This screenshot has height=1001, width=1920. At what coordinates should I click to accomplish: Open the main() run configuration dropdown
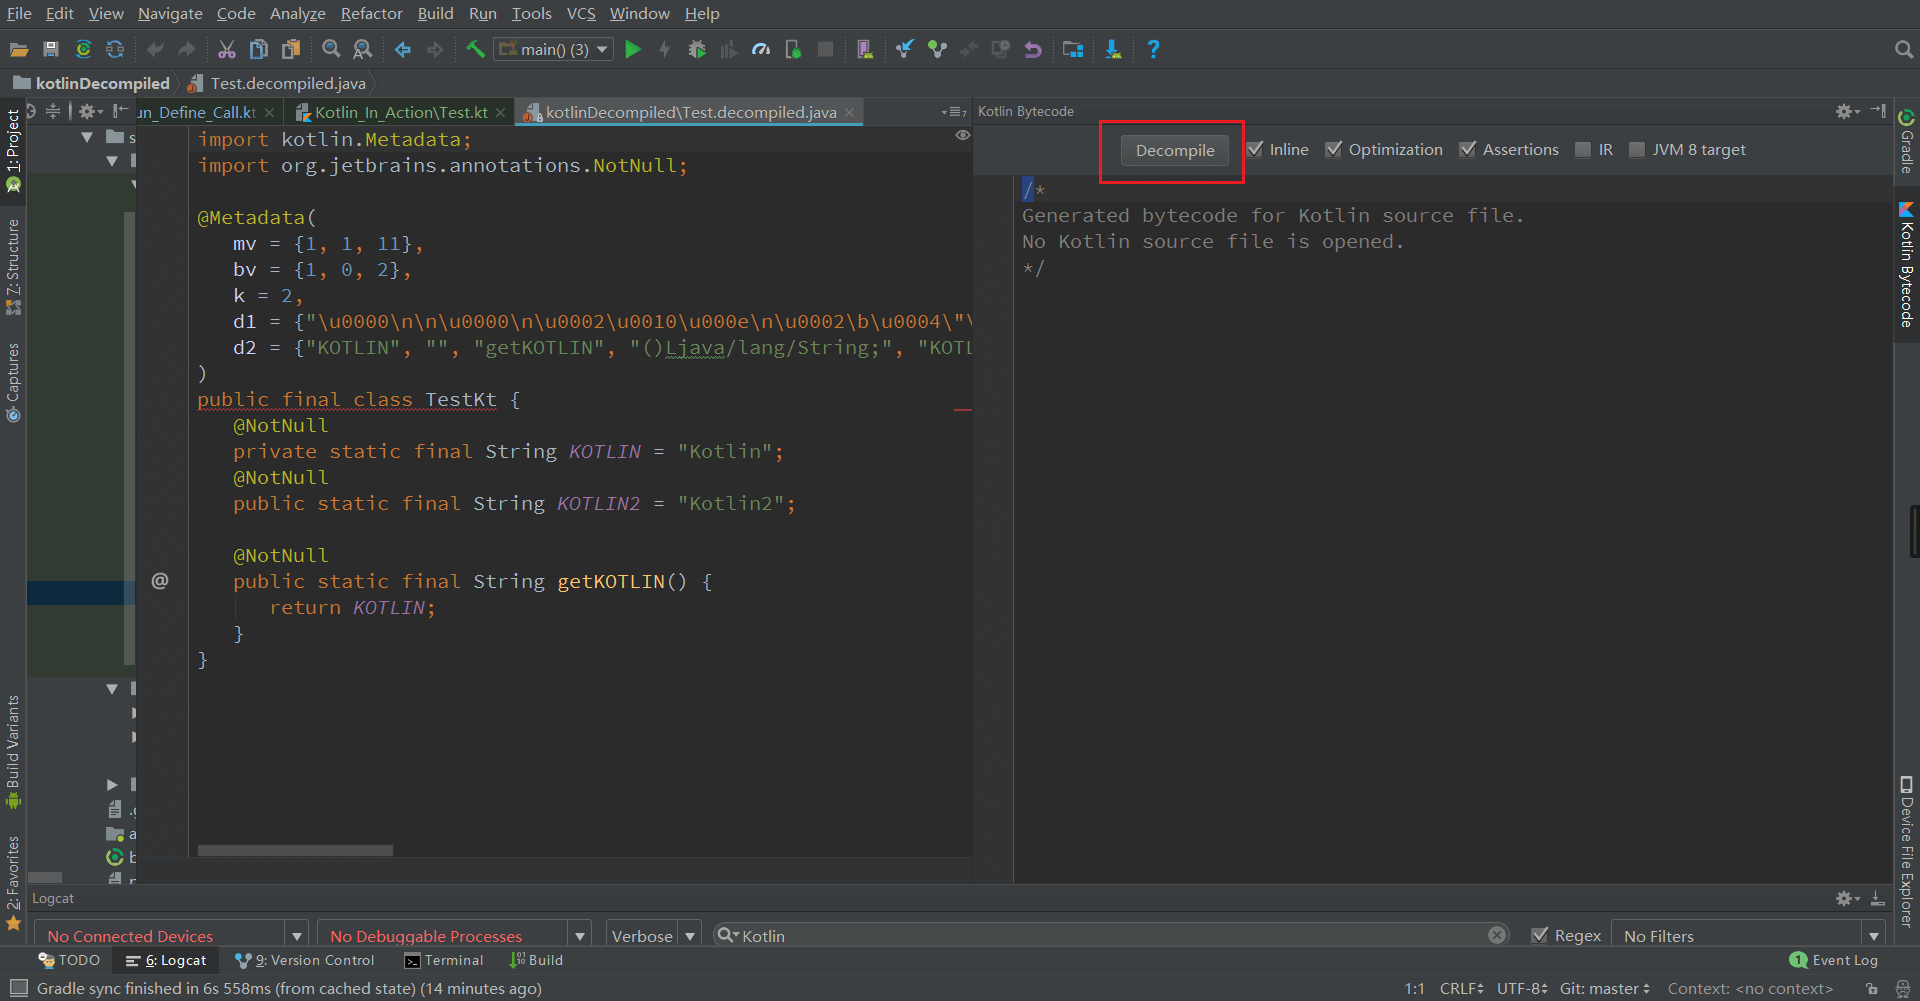click(x=601, y=48)
